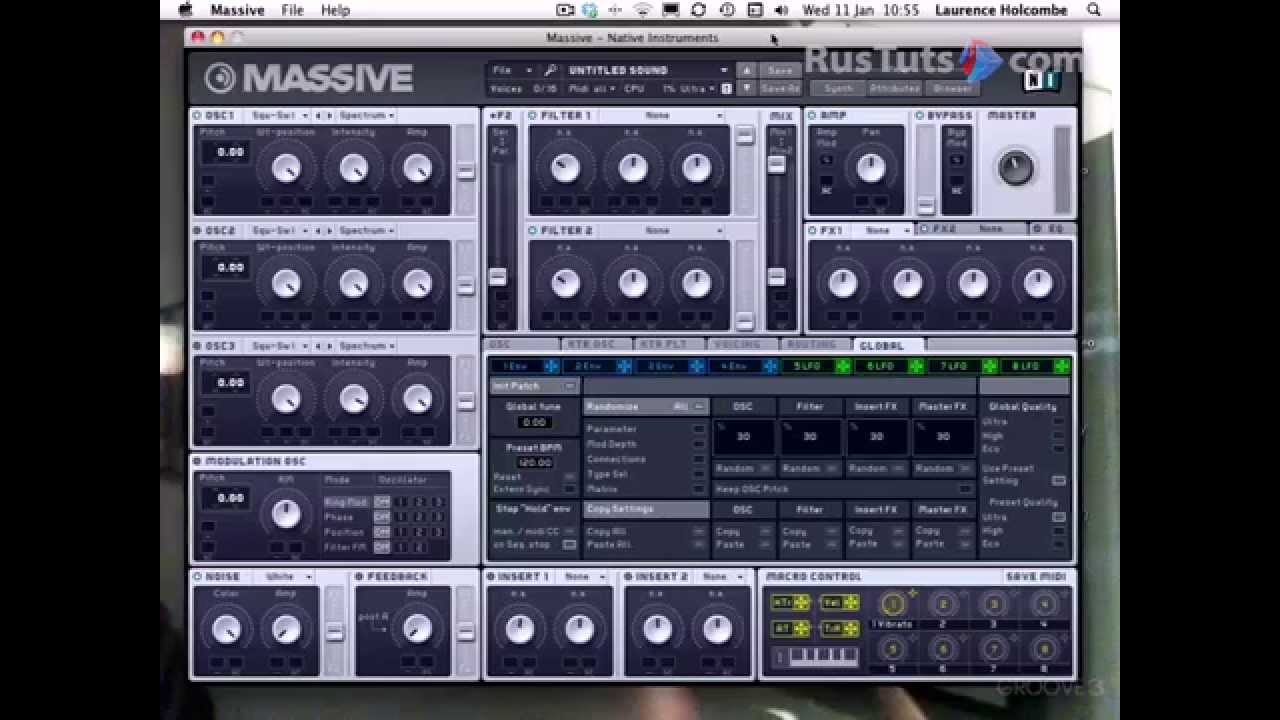This screenshot has height=720, width=1280.
Task: Click the 4 Env modulation cross handle
Action: [x=770, y=367]
